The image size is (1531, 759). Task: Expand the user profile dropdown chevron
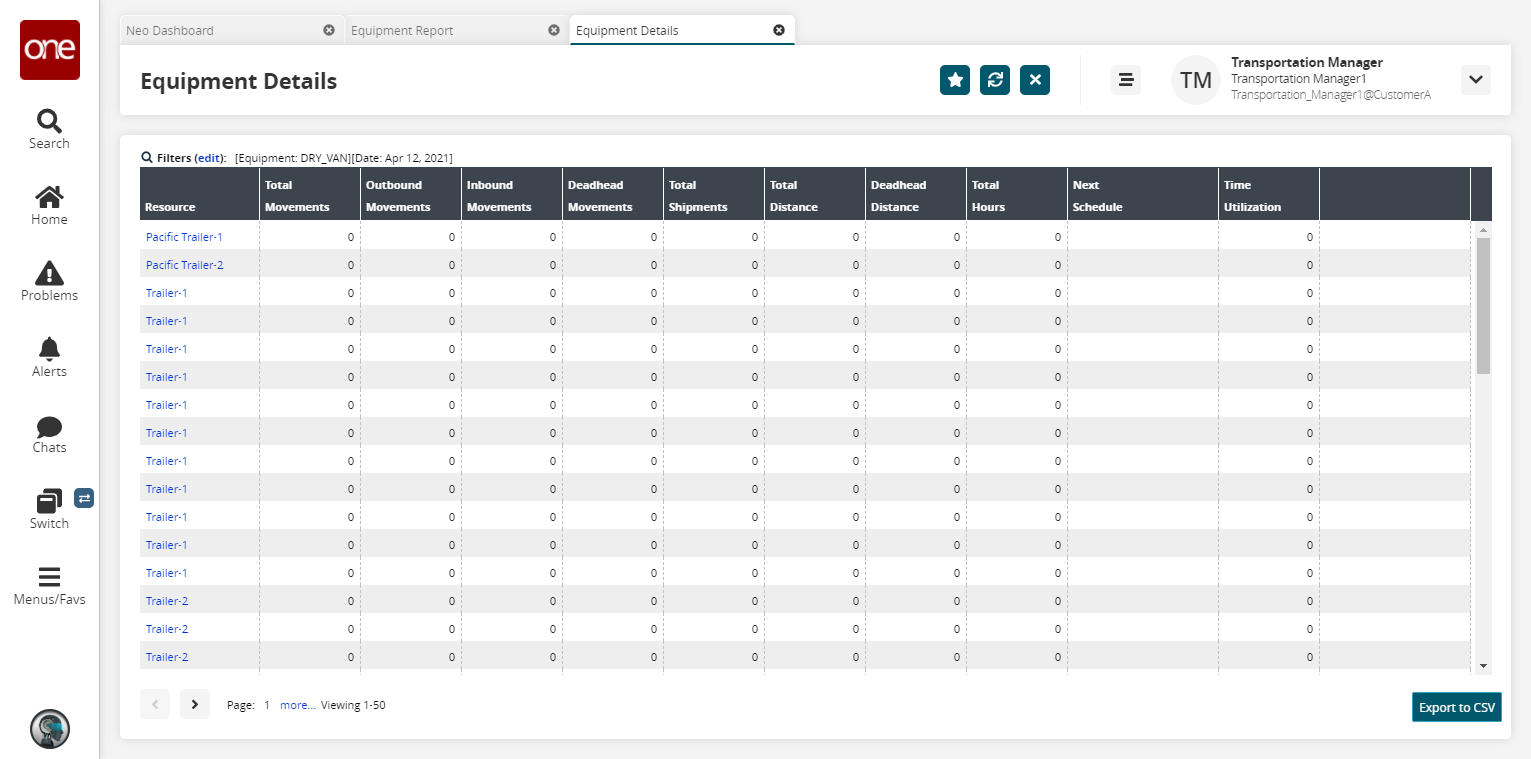click(1476, 80)
